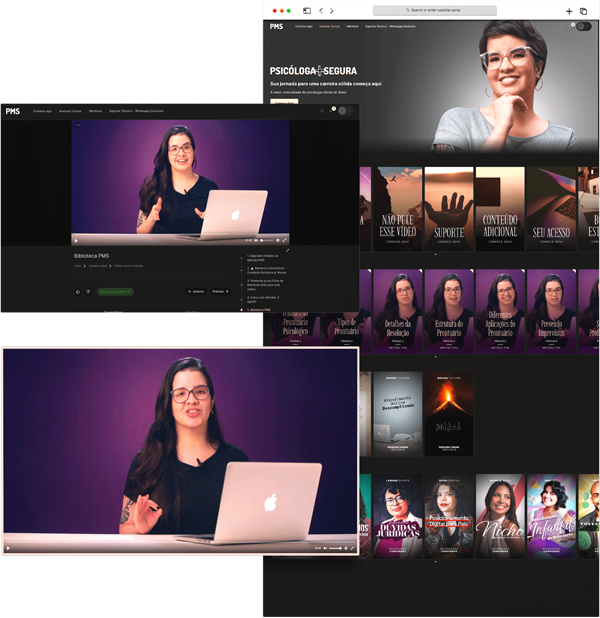Open the 'Magma' volcano course card
This screenshot has height=618, width=600.
coord(449,414)
